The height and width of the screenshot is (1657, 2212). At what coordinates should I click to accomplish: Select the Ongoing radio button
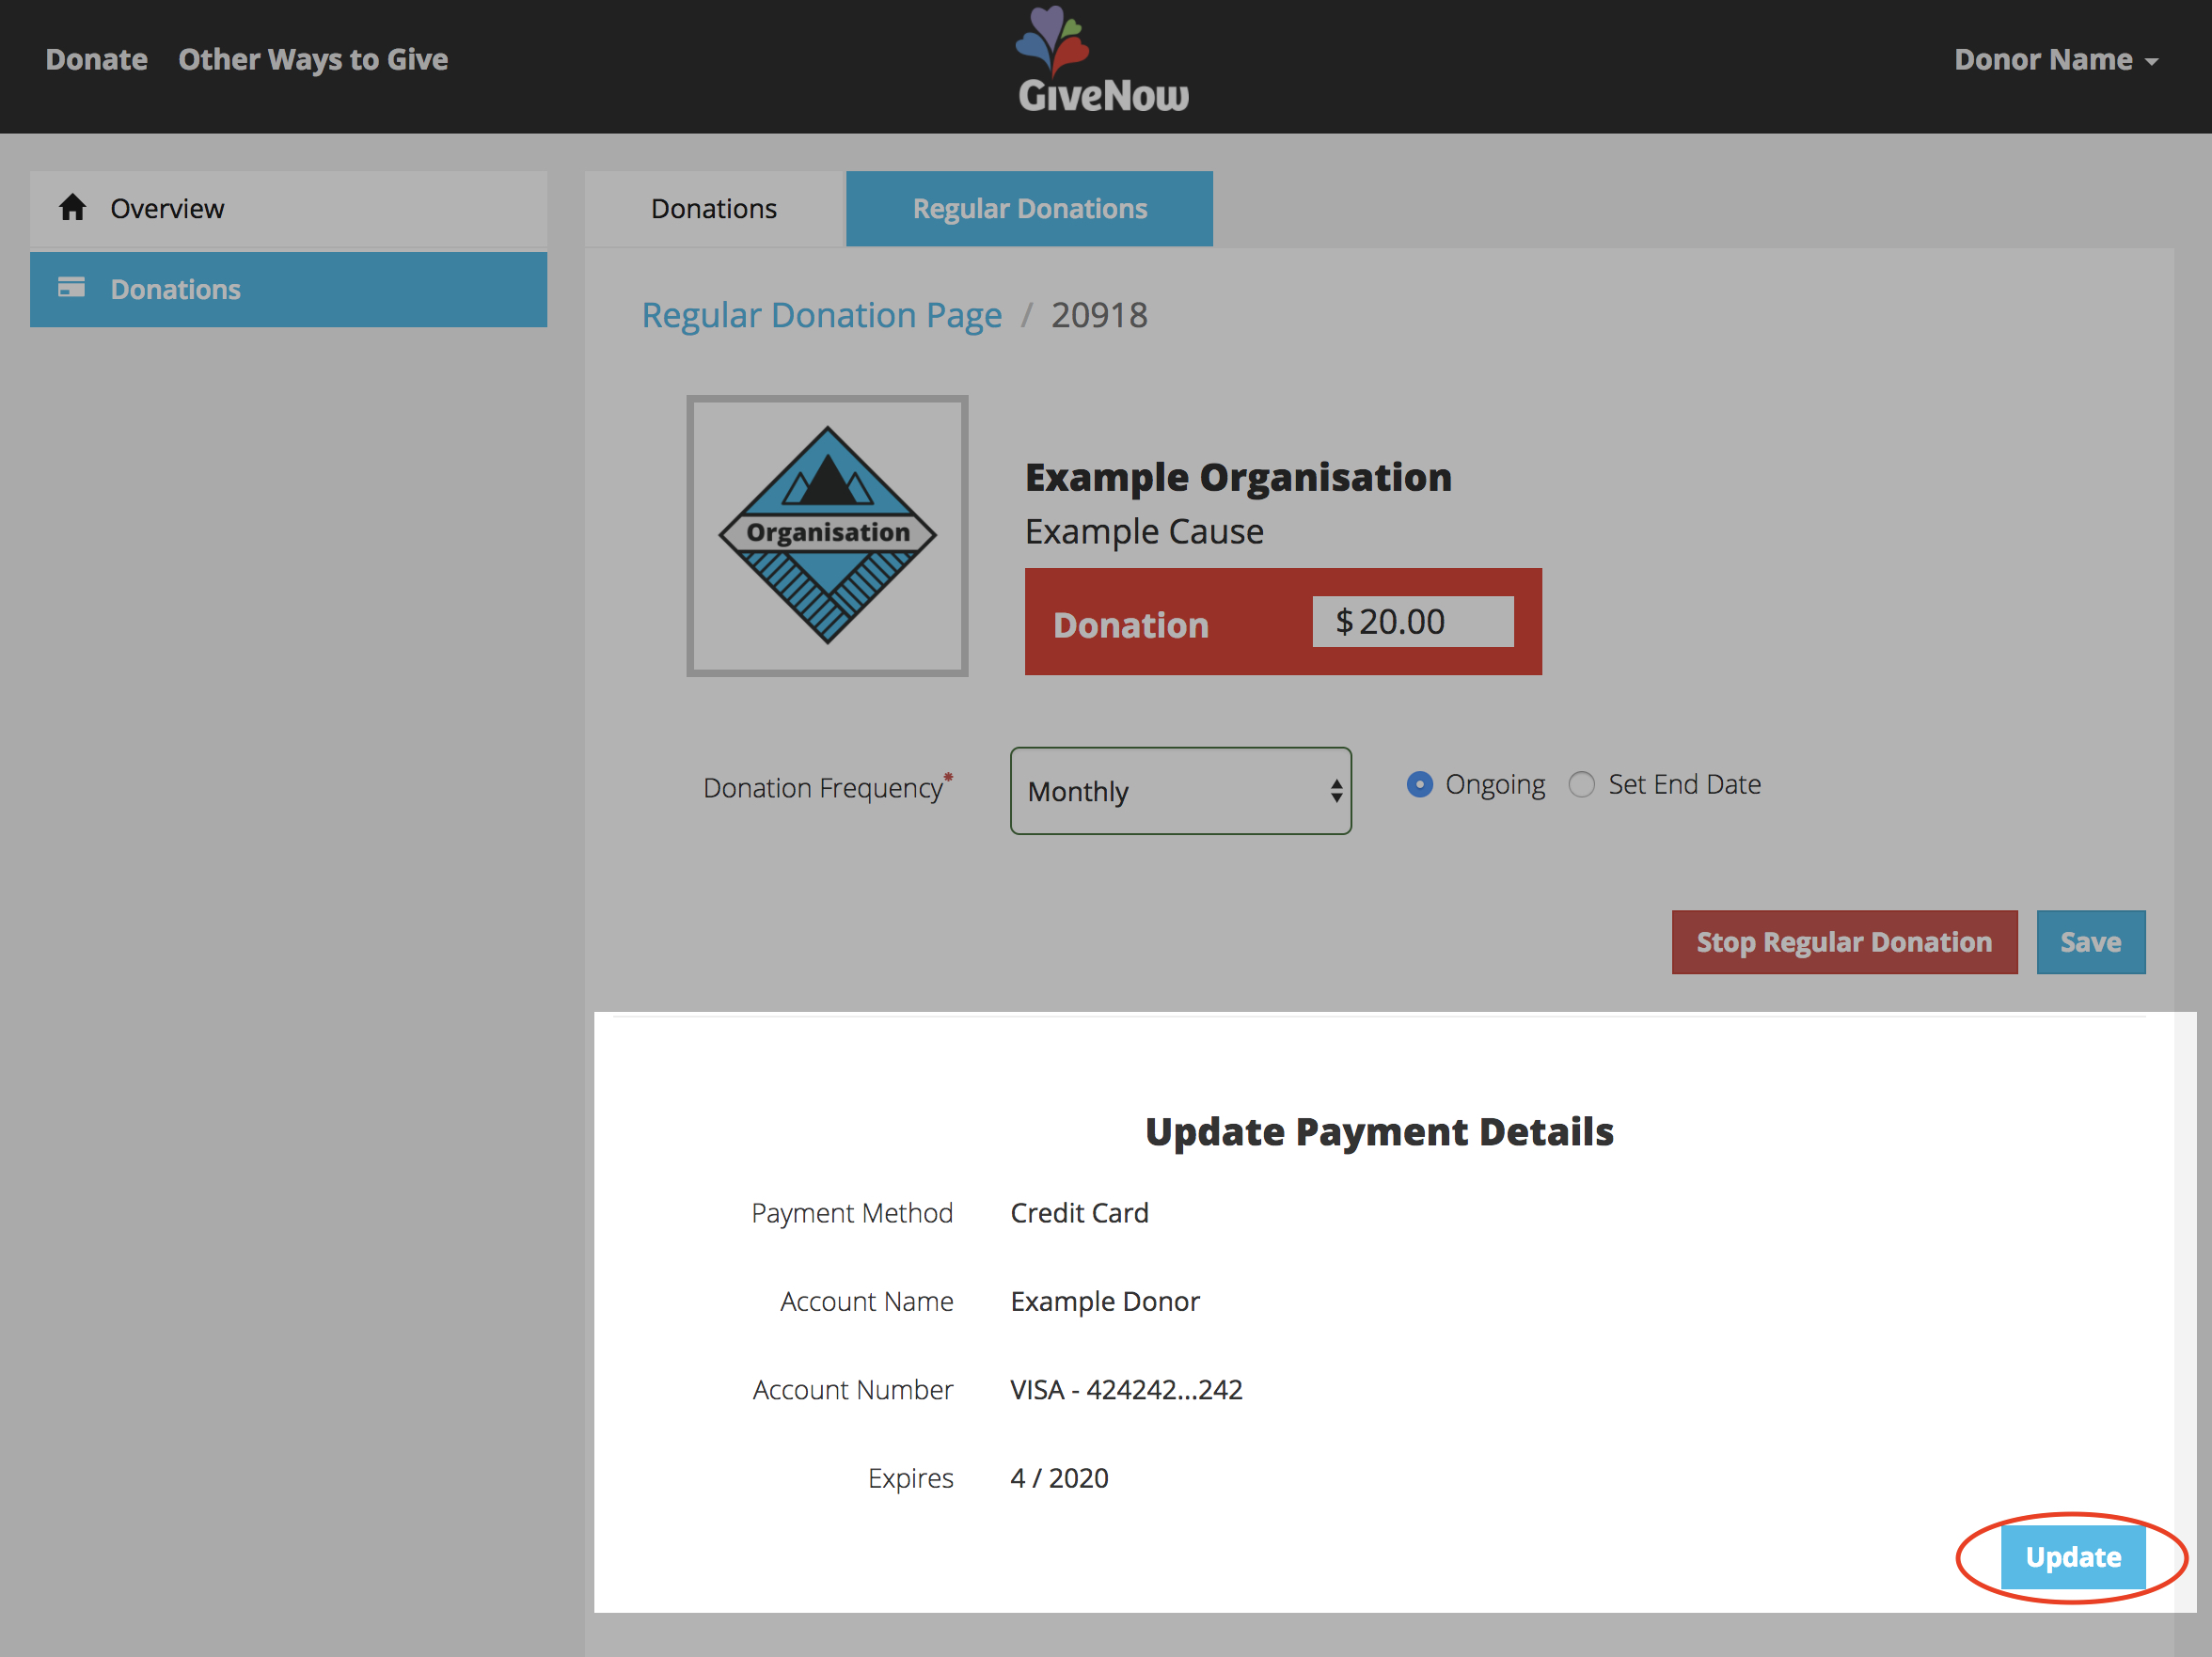coord(1419,785)
